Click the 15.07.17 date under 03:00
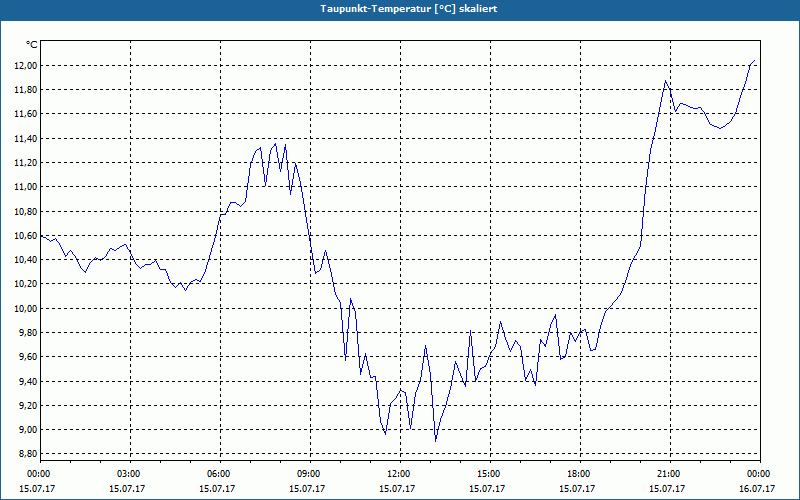This screenshot has height=500, width=800. pyautogui.click(x=127, y=489)
